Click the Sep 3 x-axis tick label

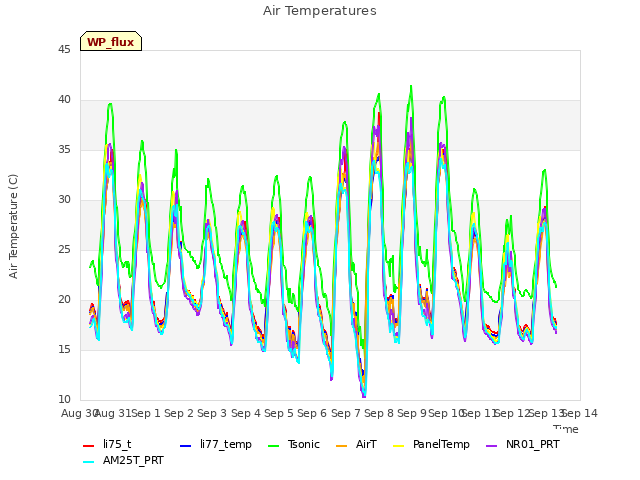click(x=212, y=413)
